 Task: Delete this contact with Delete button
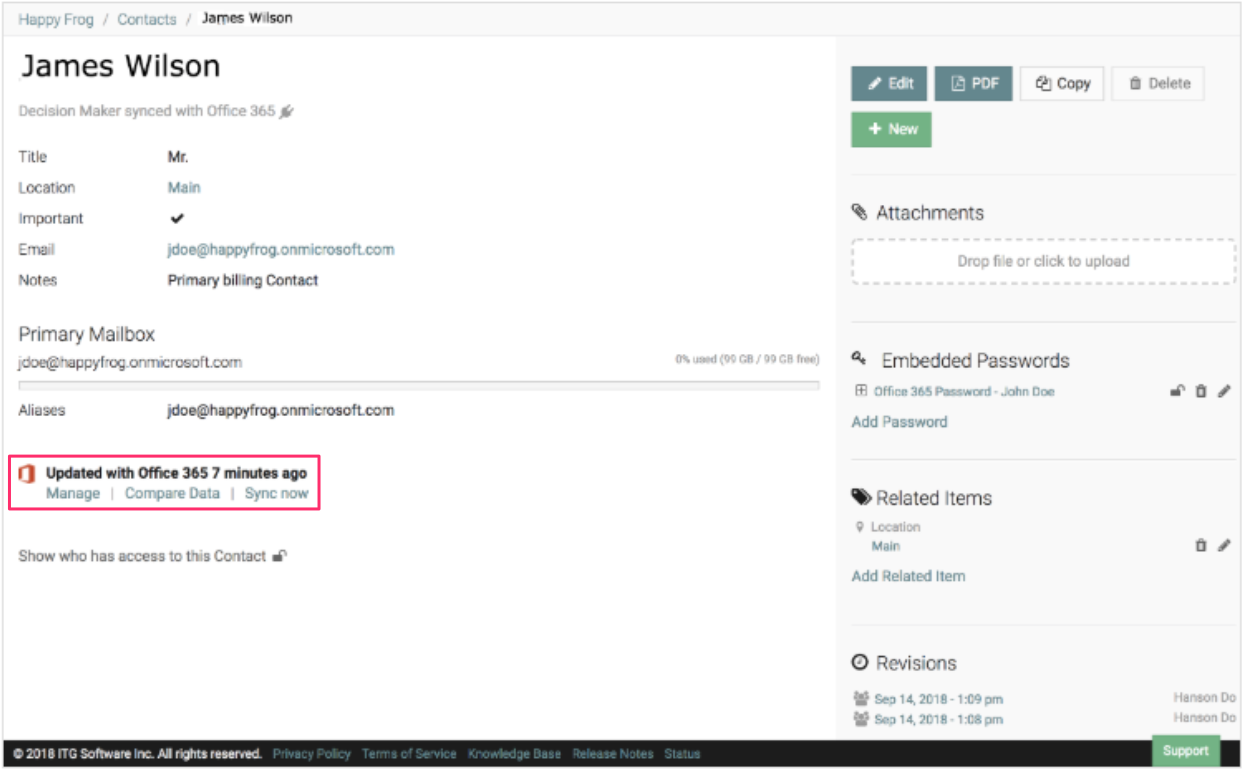tap(1158, 84)
